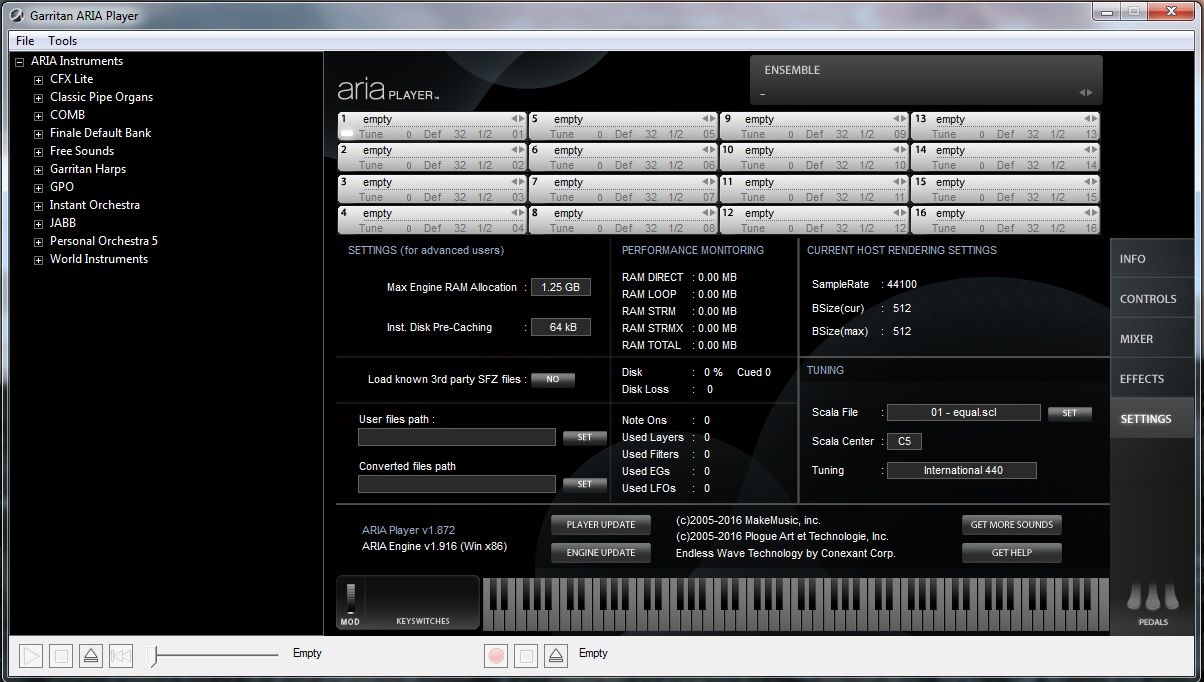
Task: Click SET next to Converted files path
Action: point(585,484)
